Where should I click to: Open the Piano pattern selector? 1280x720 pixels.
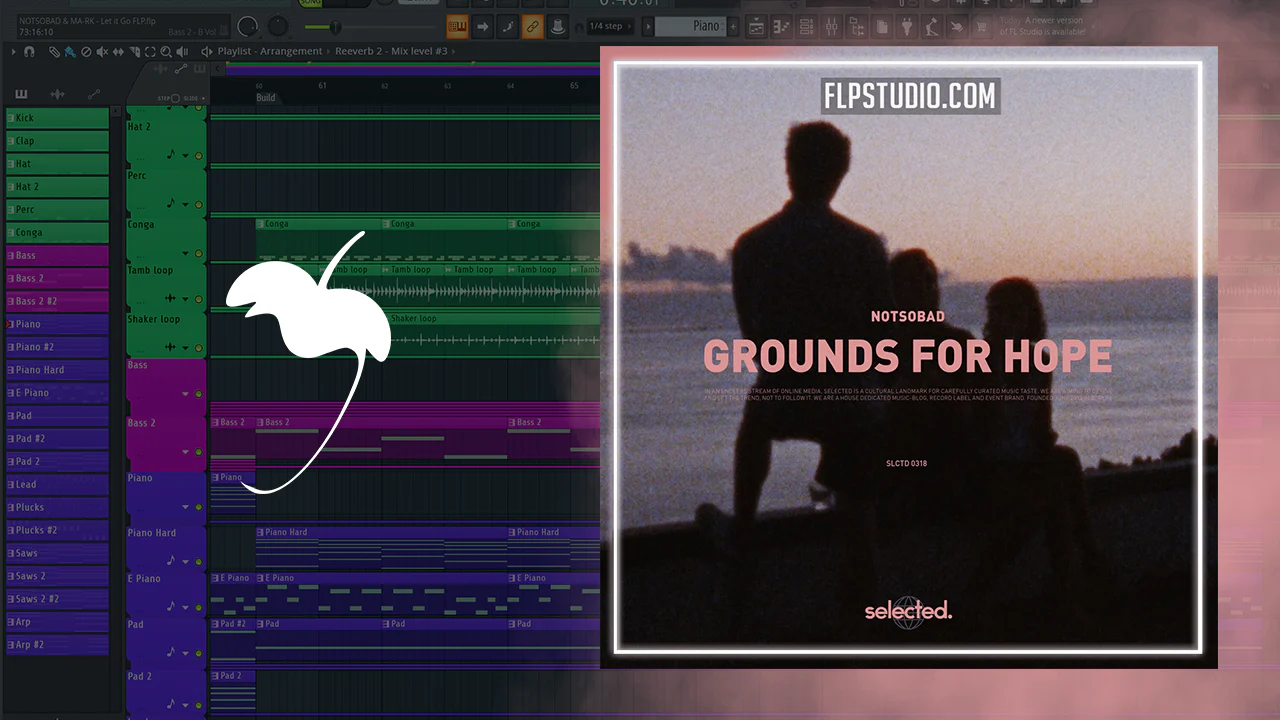click(690, 26)
